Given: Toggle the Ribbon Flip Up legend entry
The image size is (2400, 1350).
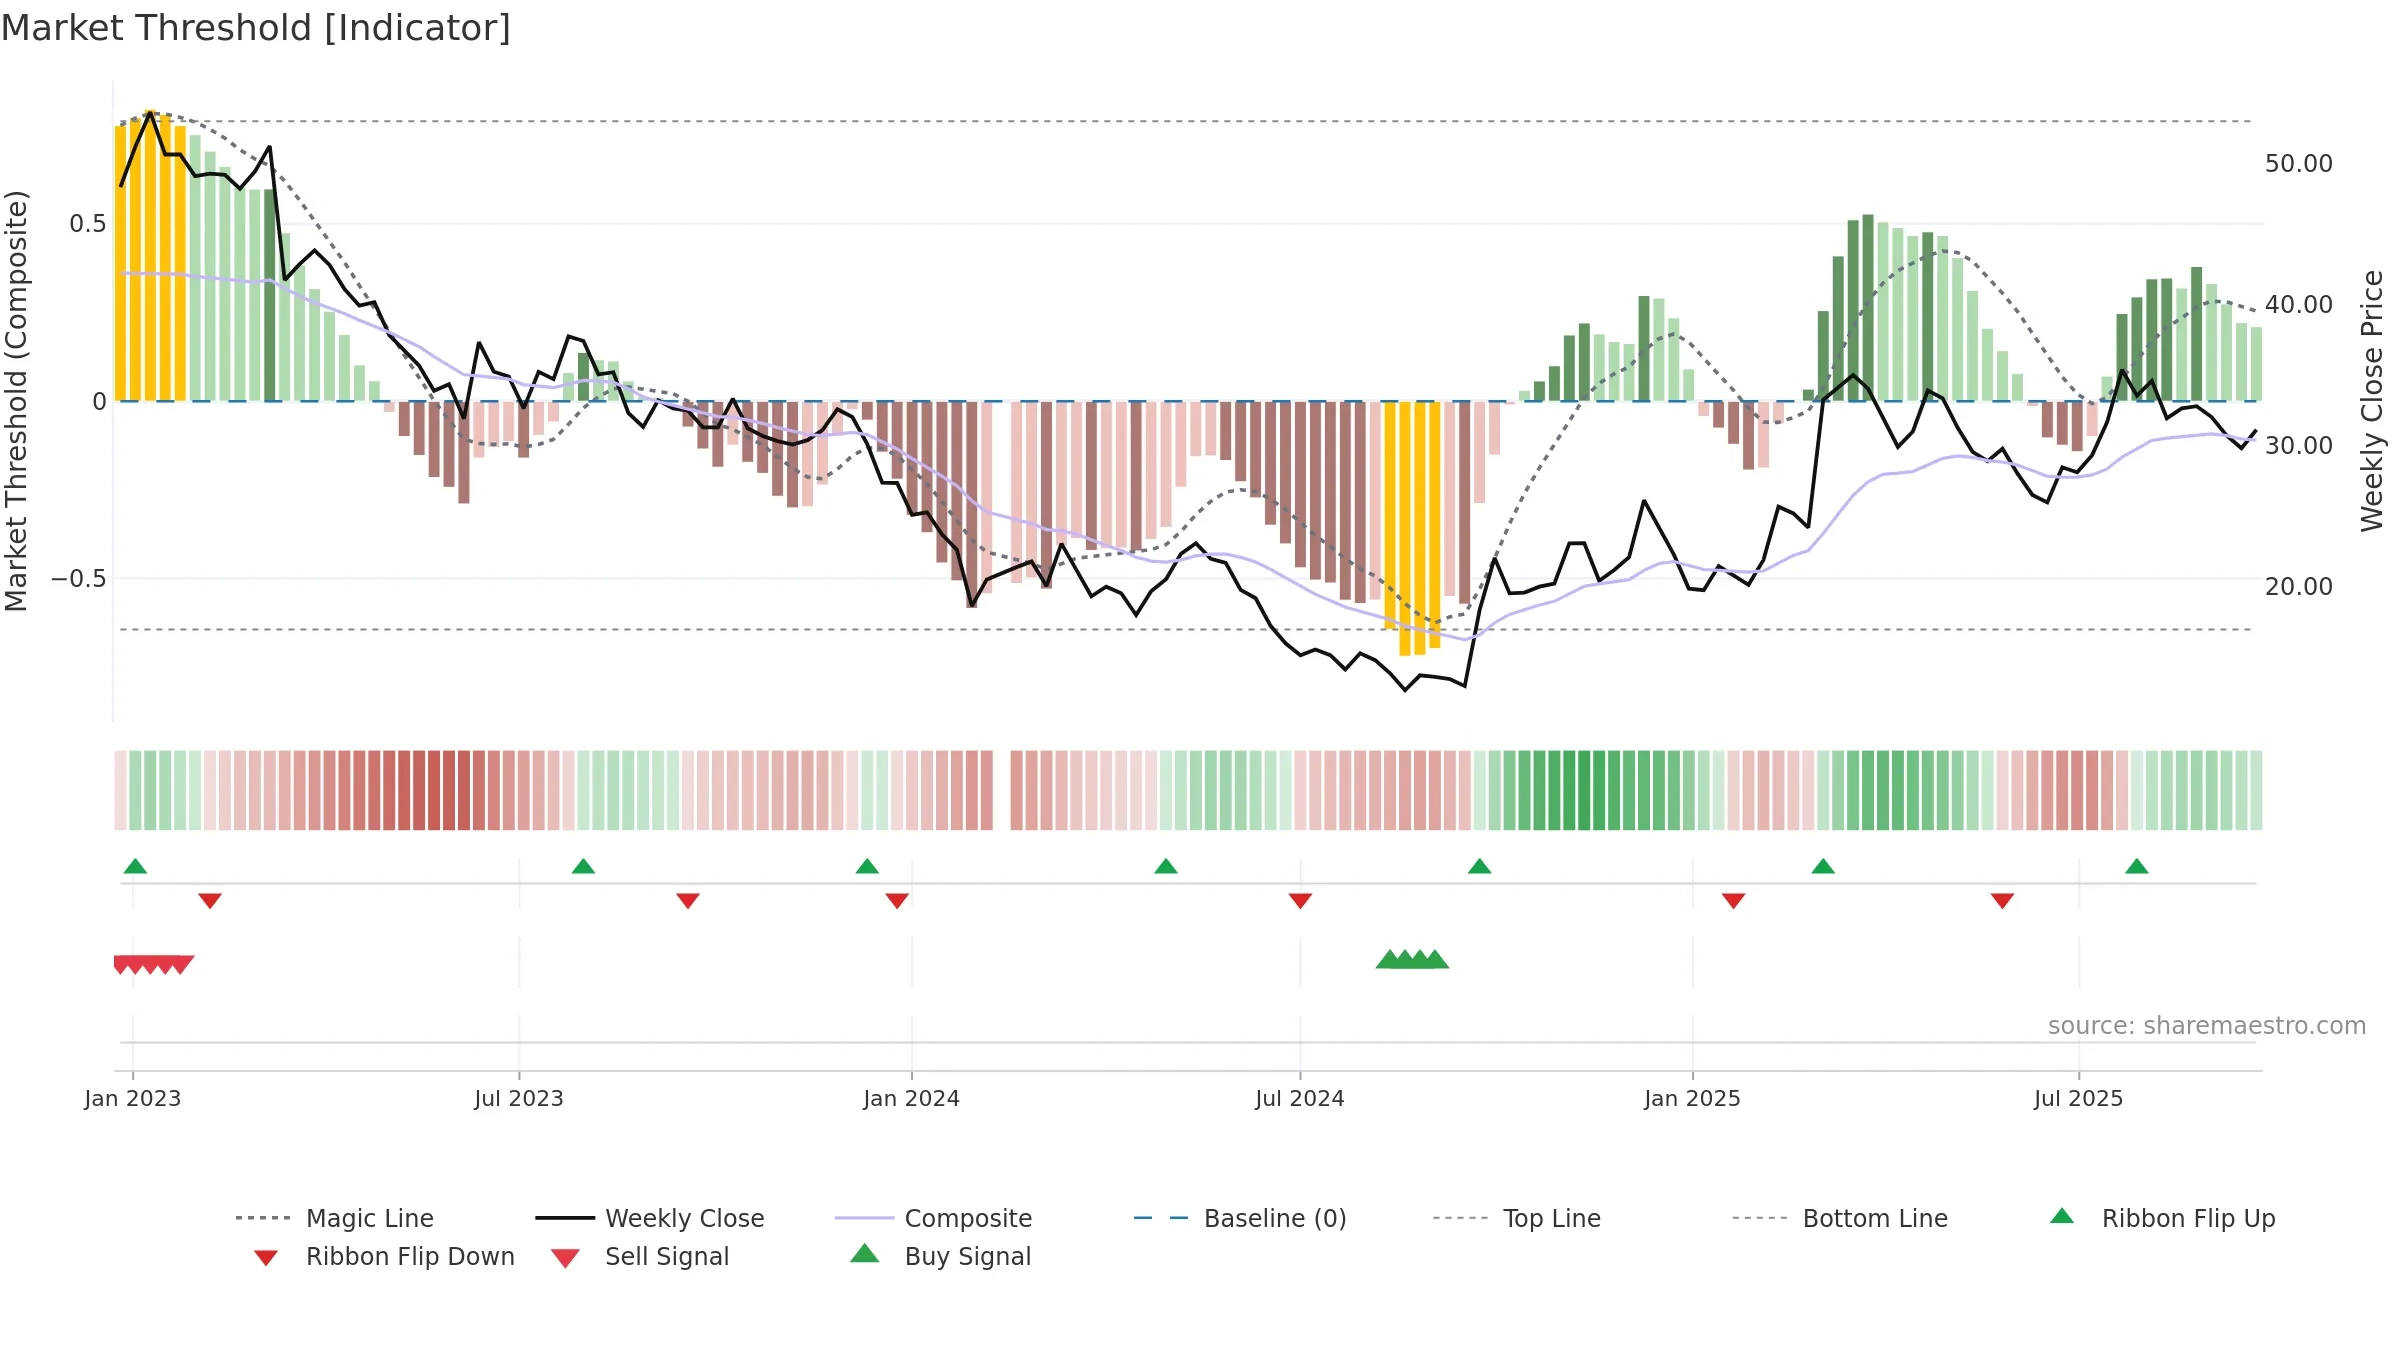Looking at the screenshot, I should pyautogui.click(x=2162, y=1218).
